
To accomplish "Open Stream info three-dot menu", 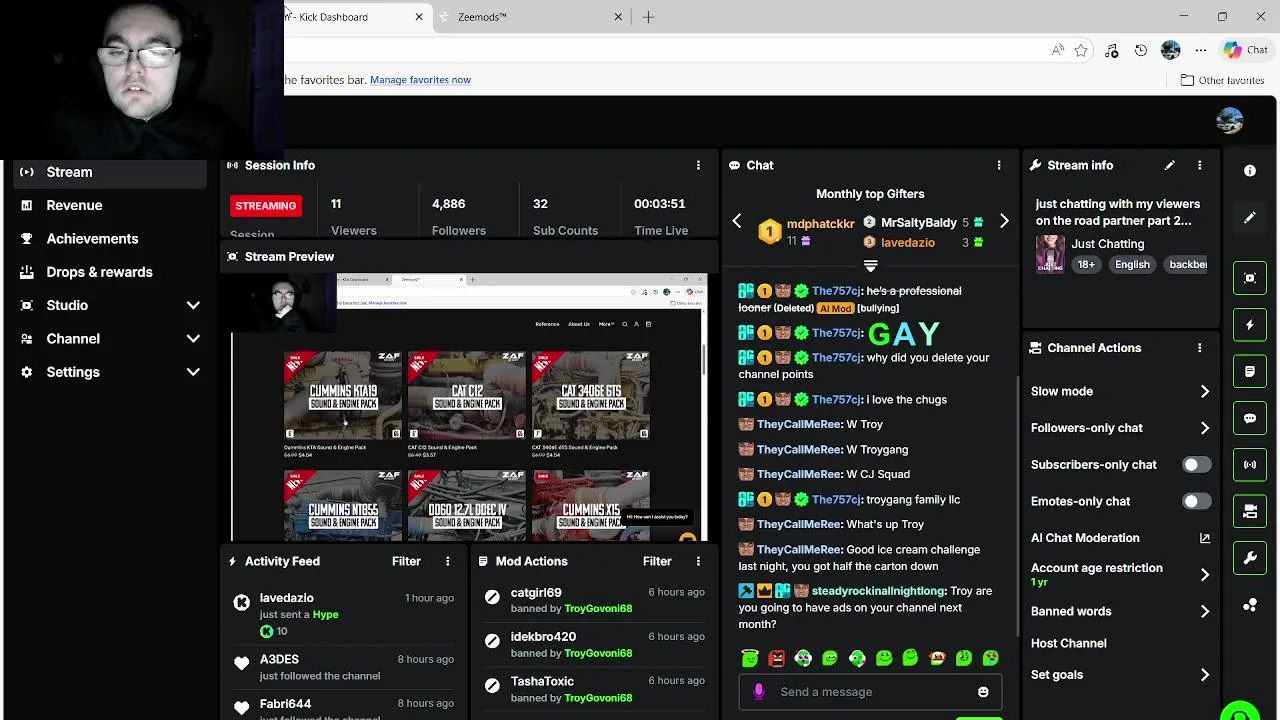I will (1199, 165).
